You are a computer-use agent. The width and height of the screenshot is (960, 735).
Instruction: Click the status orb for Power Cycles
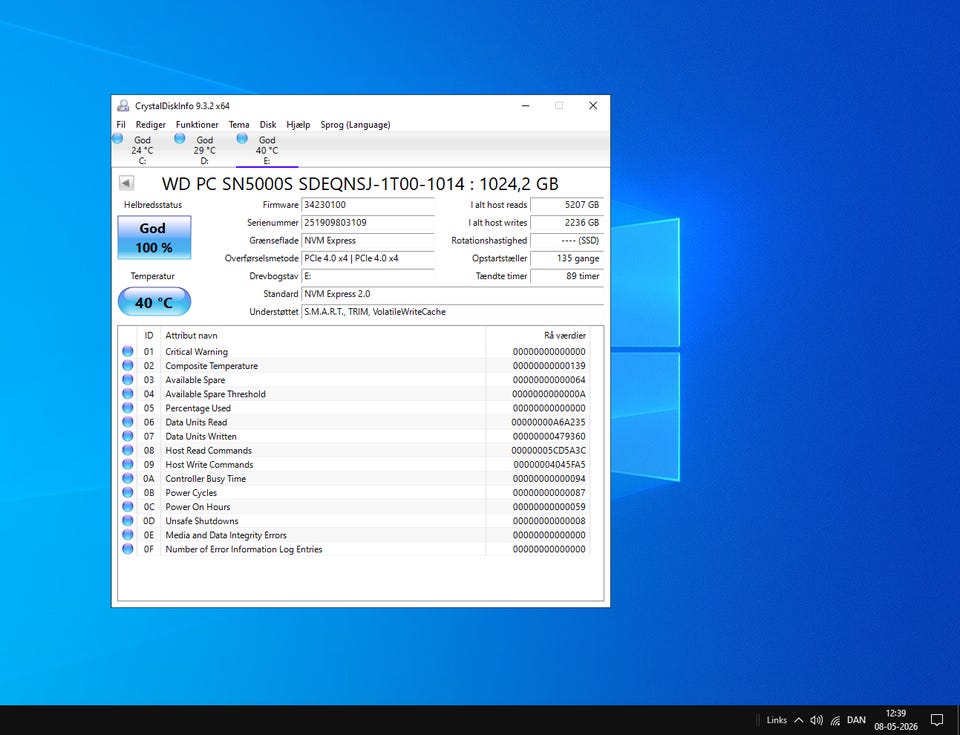127,492
